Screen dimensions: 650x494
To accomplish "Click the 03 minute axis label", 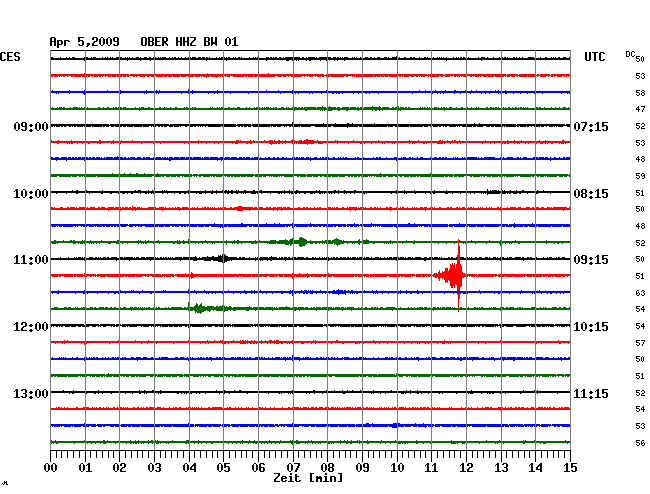I will (x=154, y=468).
